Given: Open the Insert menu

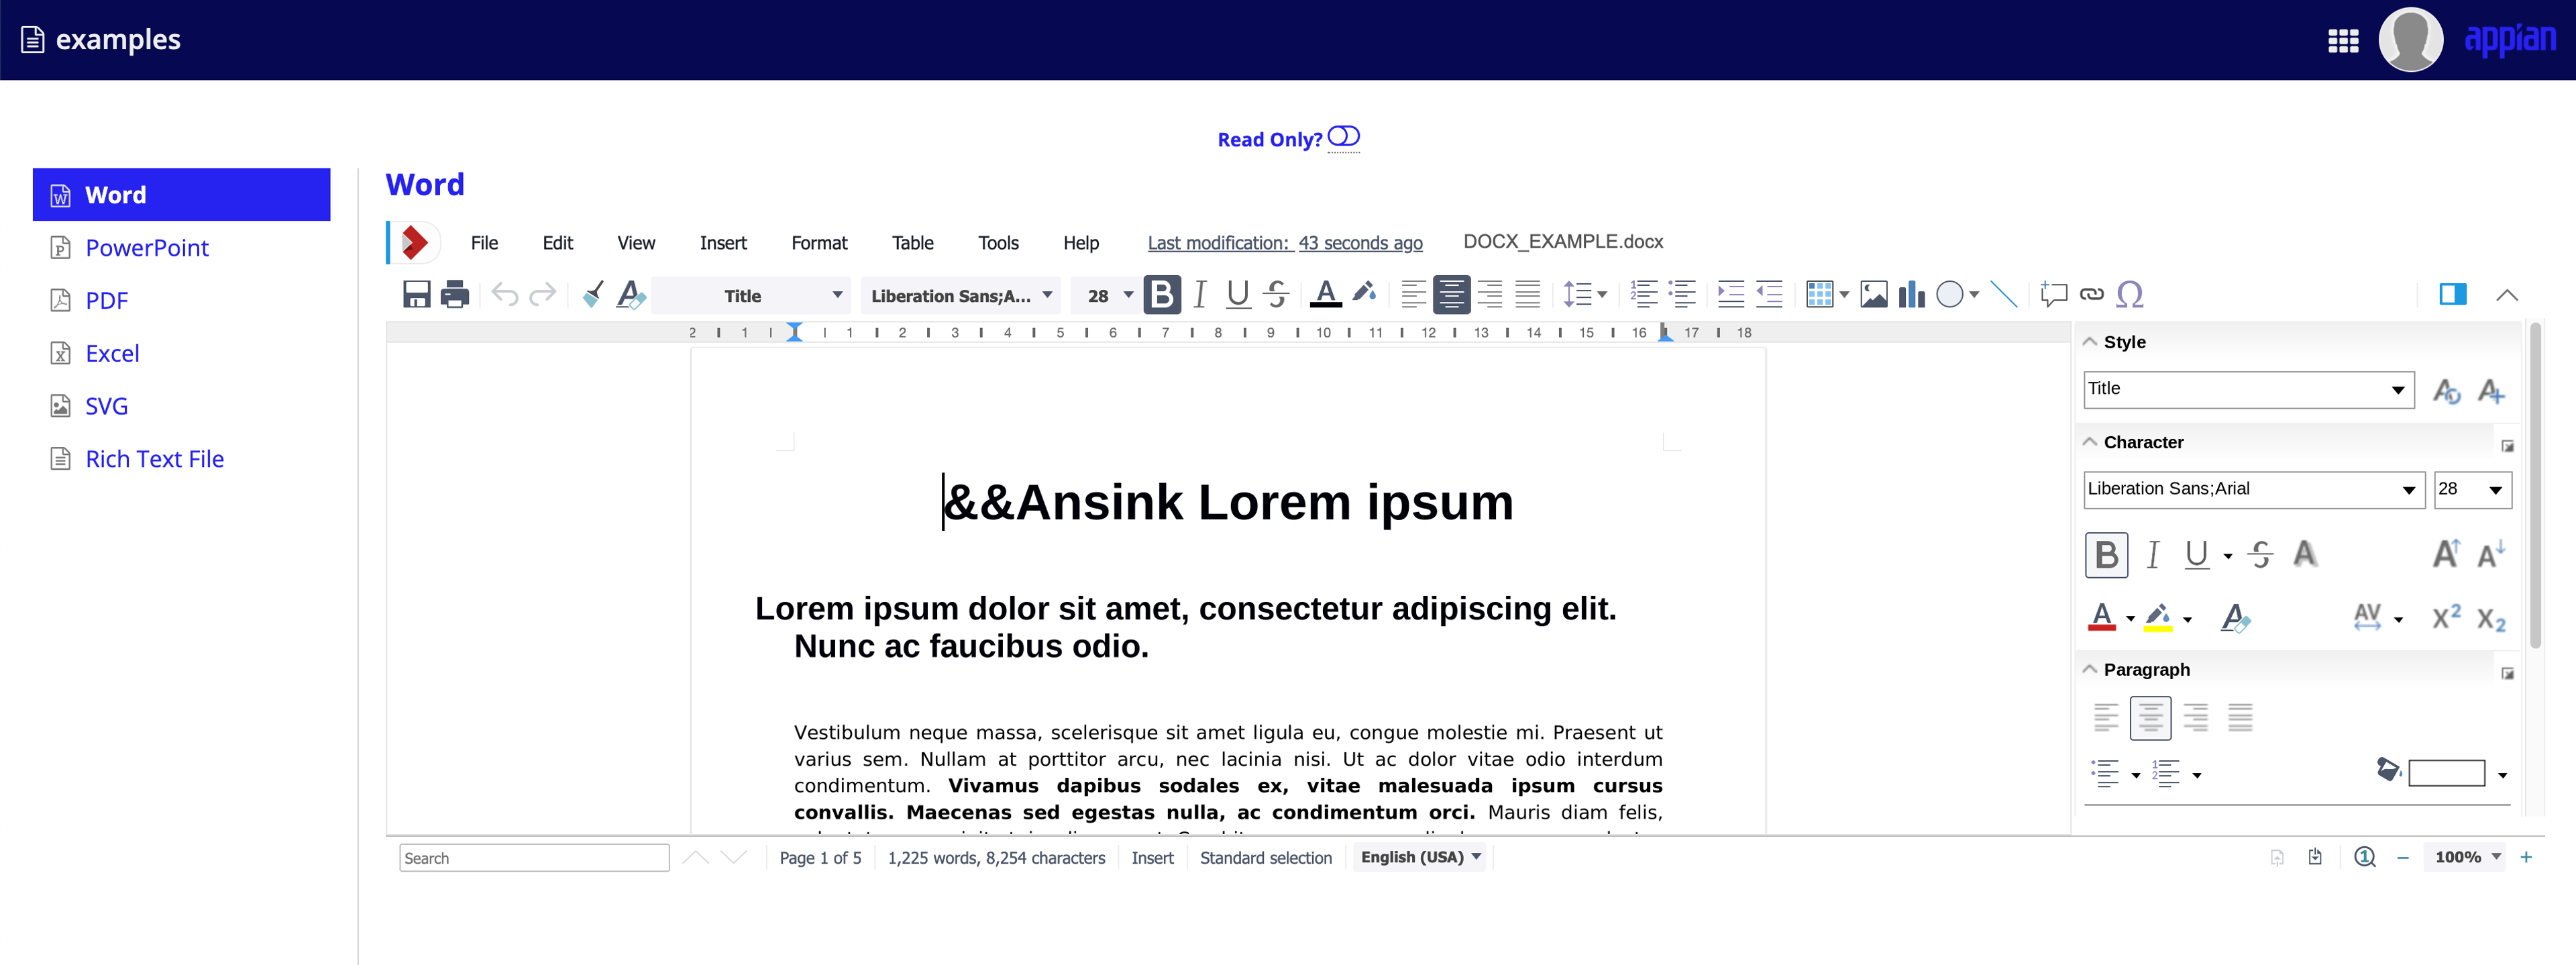Looking at the screenshot, I should [723, 243].
